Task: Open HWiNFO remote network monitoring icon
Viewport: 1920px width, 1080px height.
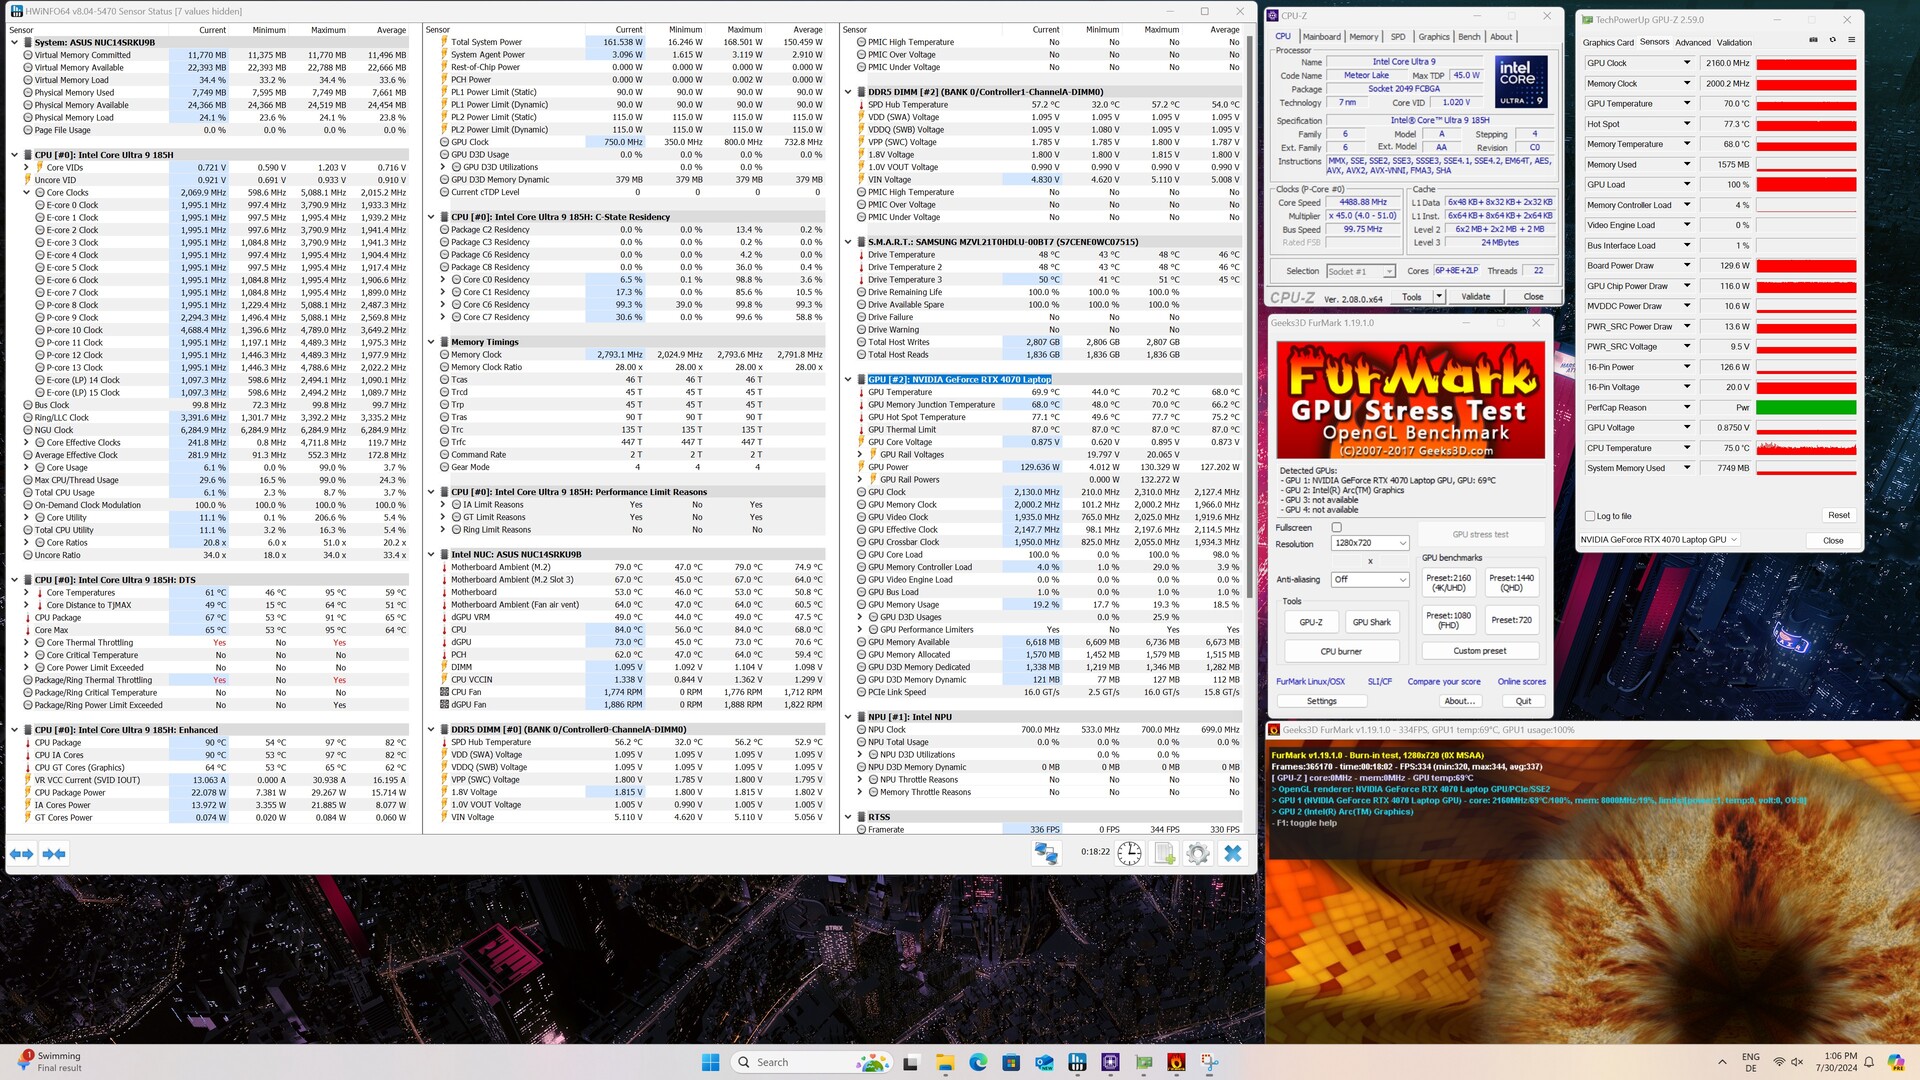Action: tap(1046, 853)
